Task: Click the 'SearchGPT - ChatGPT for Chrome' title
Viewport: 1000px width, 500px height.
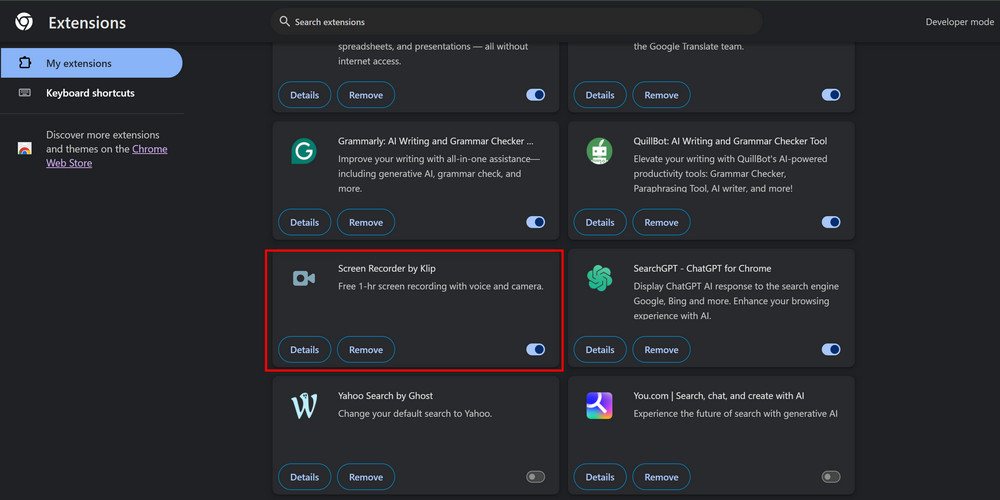Action: (x=702, y=268)
